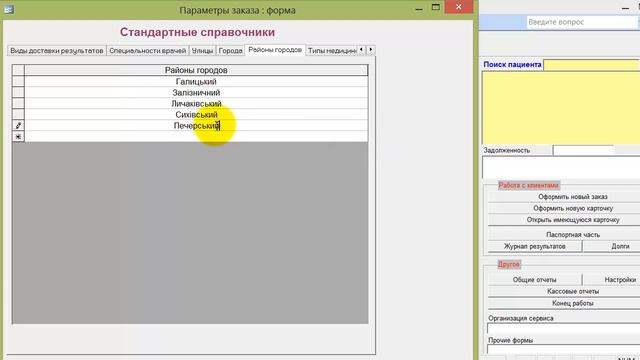The image size is (640, 360).
Task: Select the Сихівський row
Action: [196, 115]
